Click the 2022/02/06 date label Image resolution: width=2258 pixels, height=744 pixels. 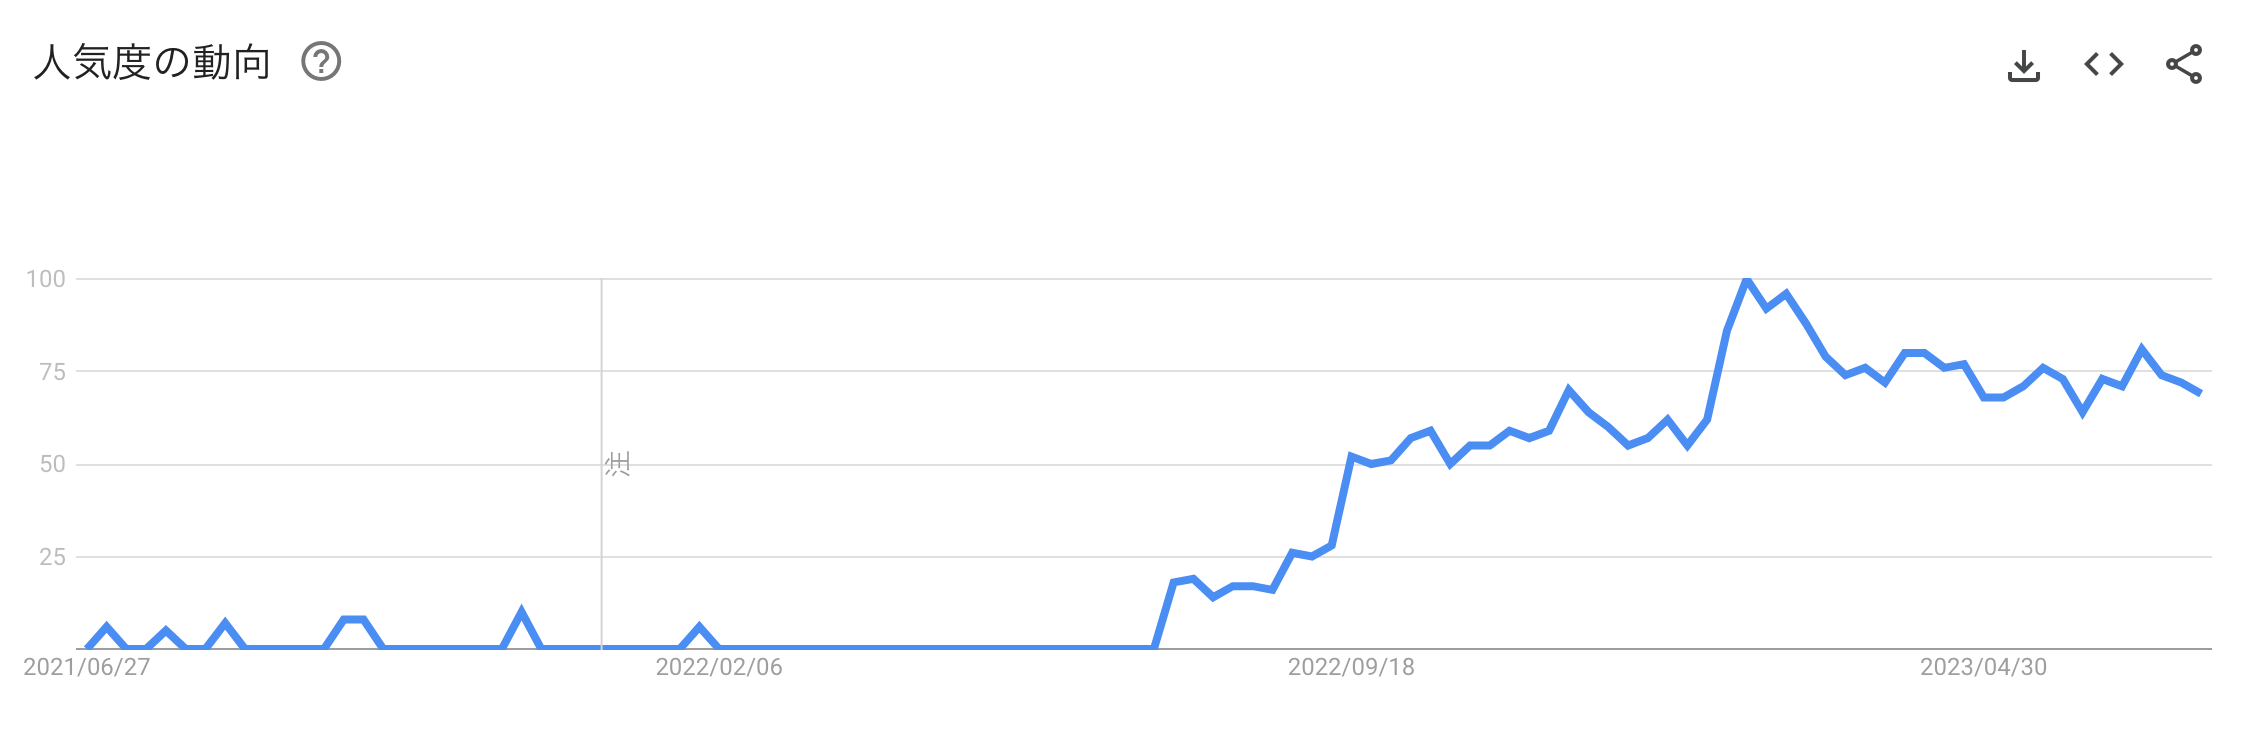coord(719,667)
